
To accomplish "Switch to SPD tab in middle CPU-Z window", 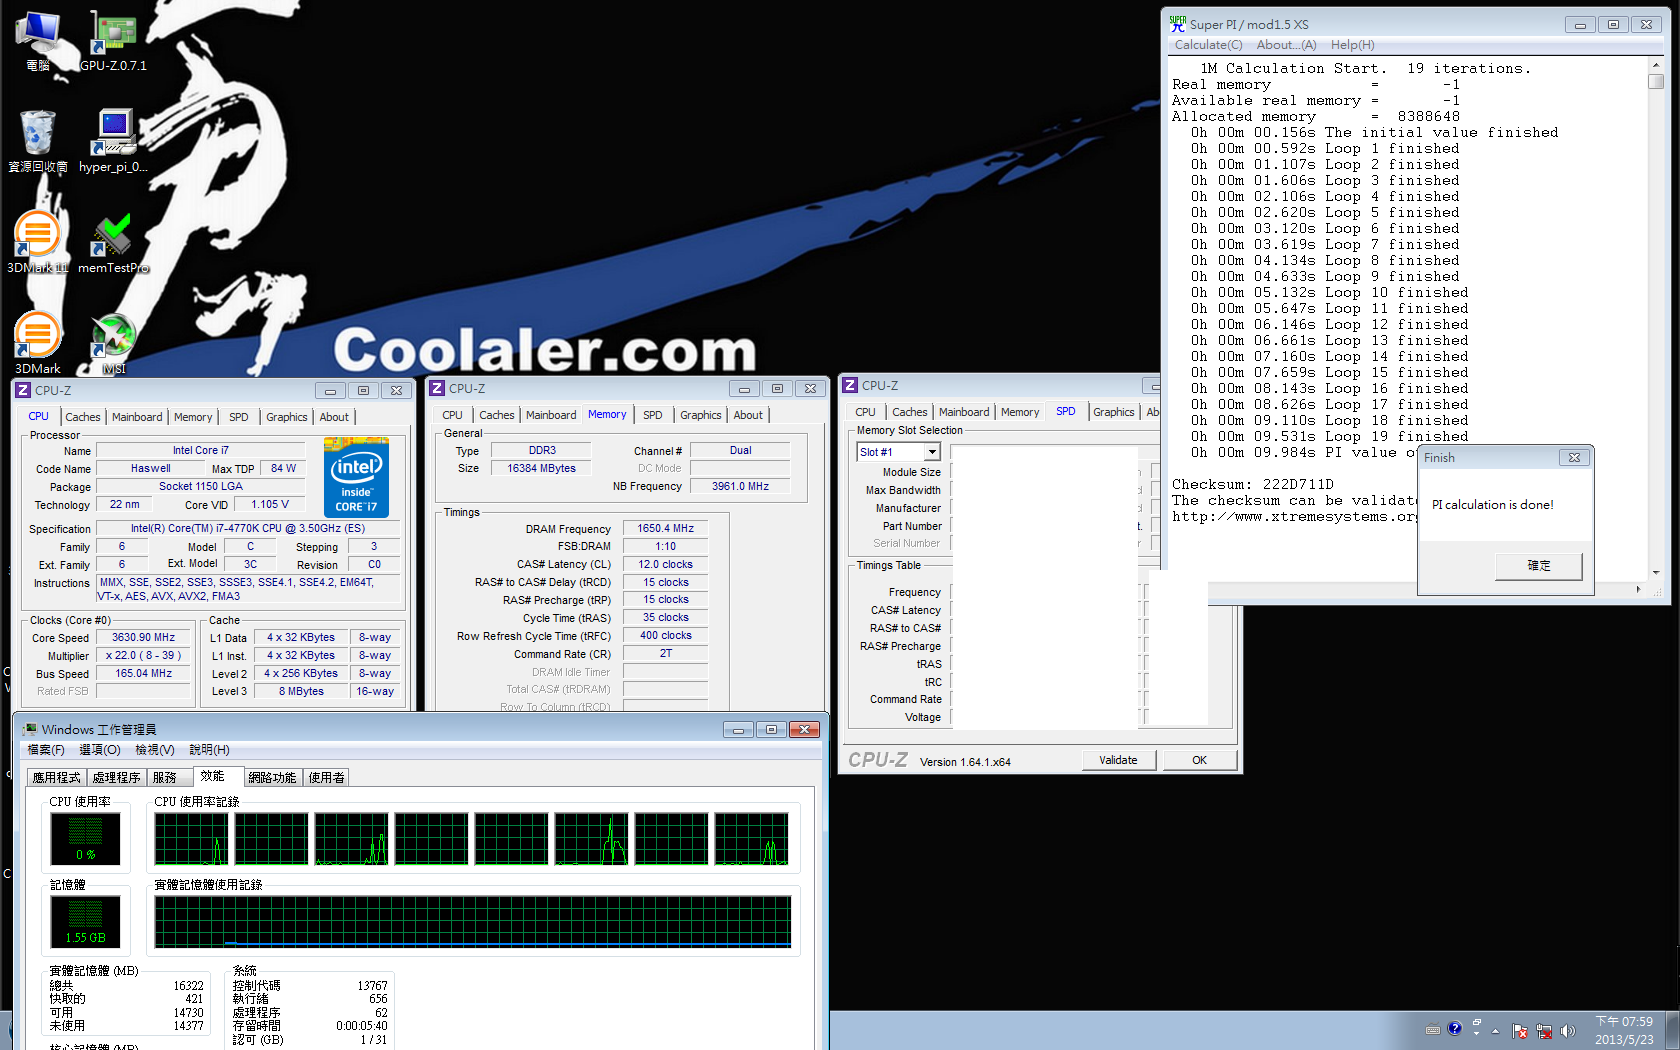I will tap(653, 415).
